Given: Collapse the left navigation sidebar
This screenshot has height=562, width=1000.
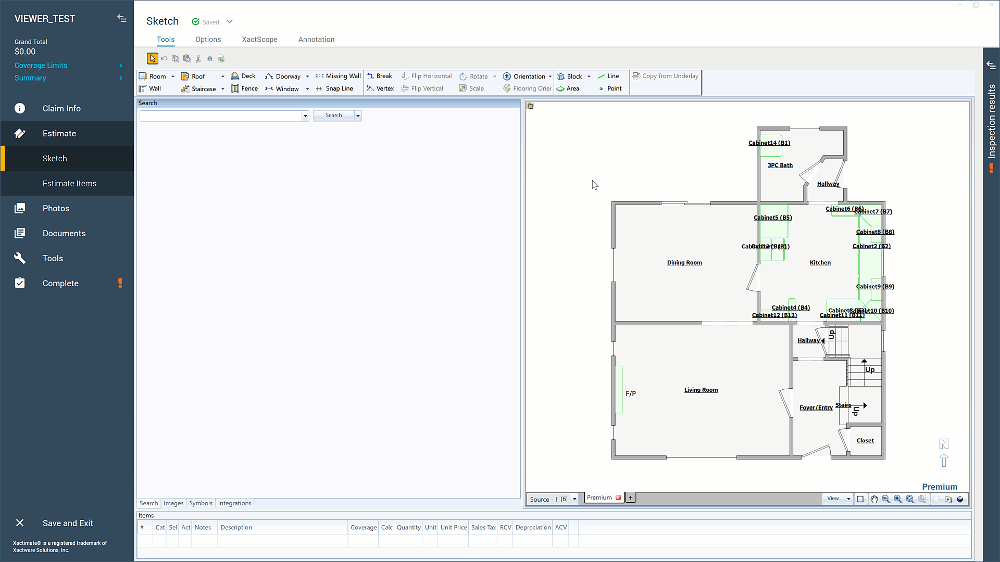Looking at the screenshot, I should click(121, 18).
